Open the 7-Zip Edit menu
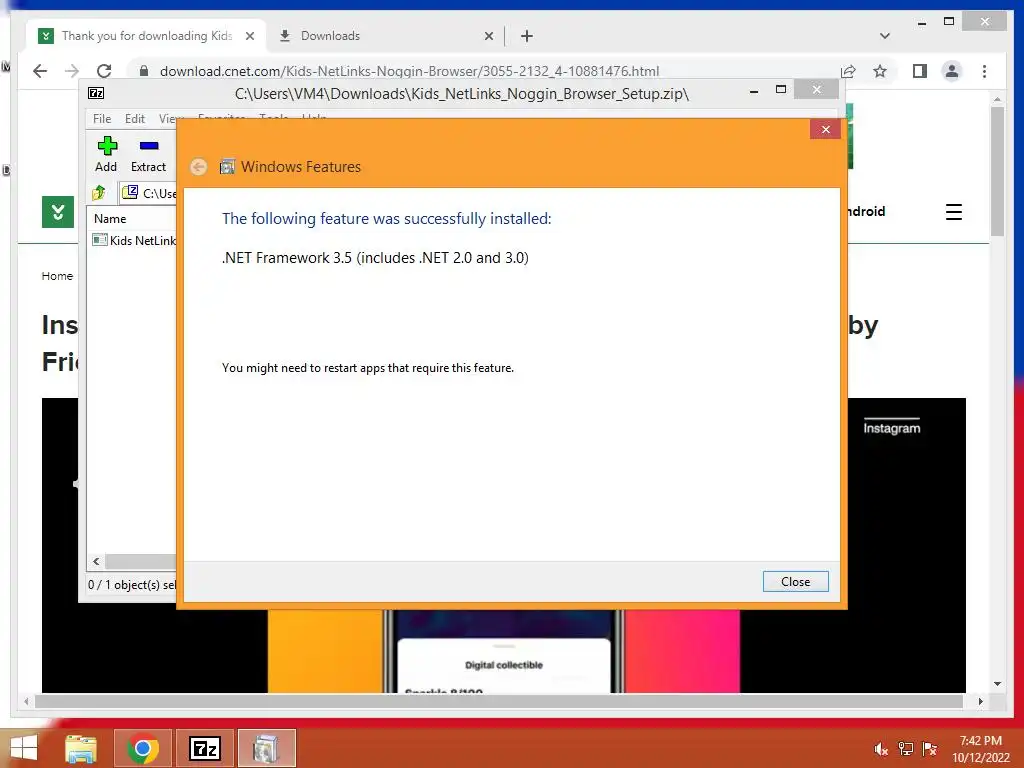This screenshot has height=768, width=1024. coord(135,118)
